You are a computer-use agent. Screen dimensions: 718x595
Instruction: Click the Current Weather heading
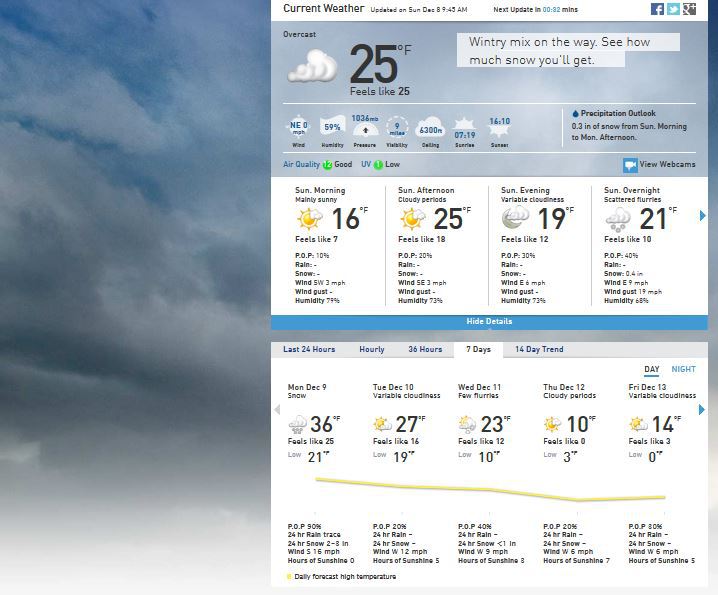pyautogui.click(x=324, y=8)
